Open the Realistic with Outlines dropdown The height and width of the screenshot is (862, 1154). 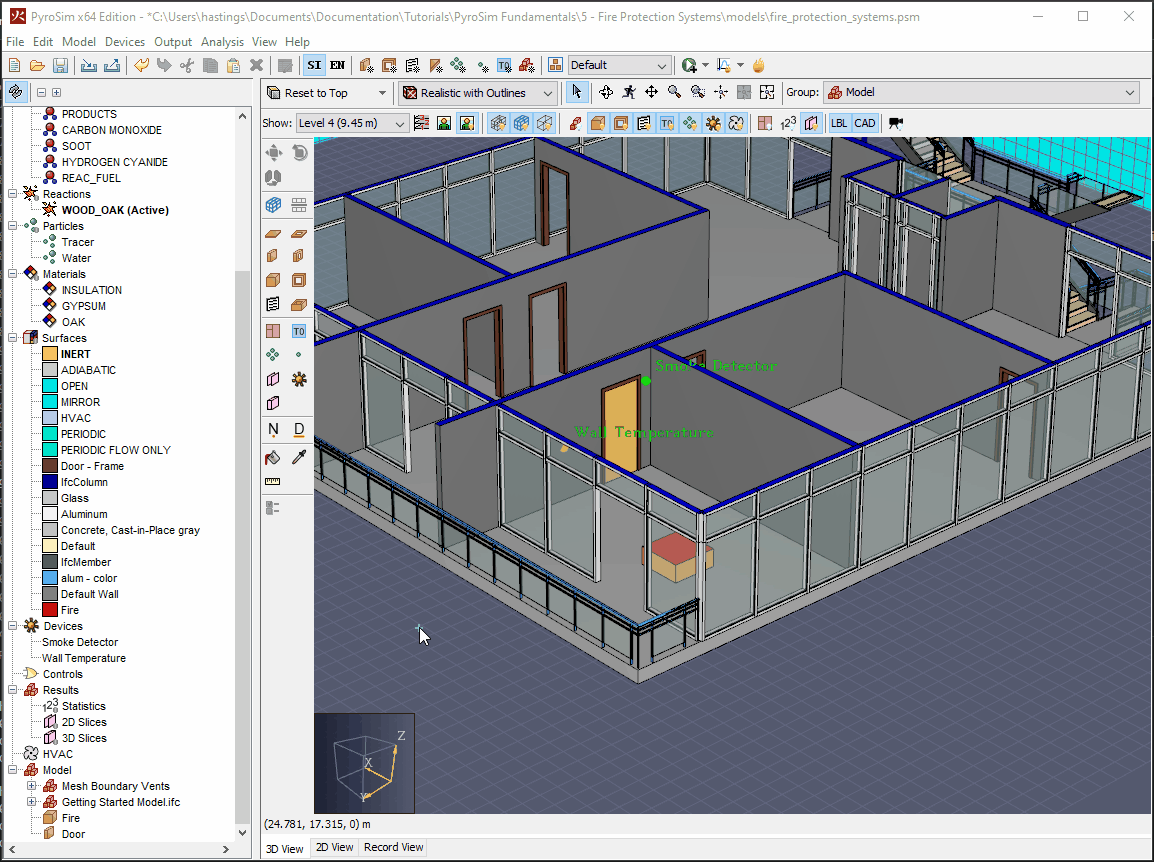[x=478, y=93]
